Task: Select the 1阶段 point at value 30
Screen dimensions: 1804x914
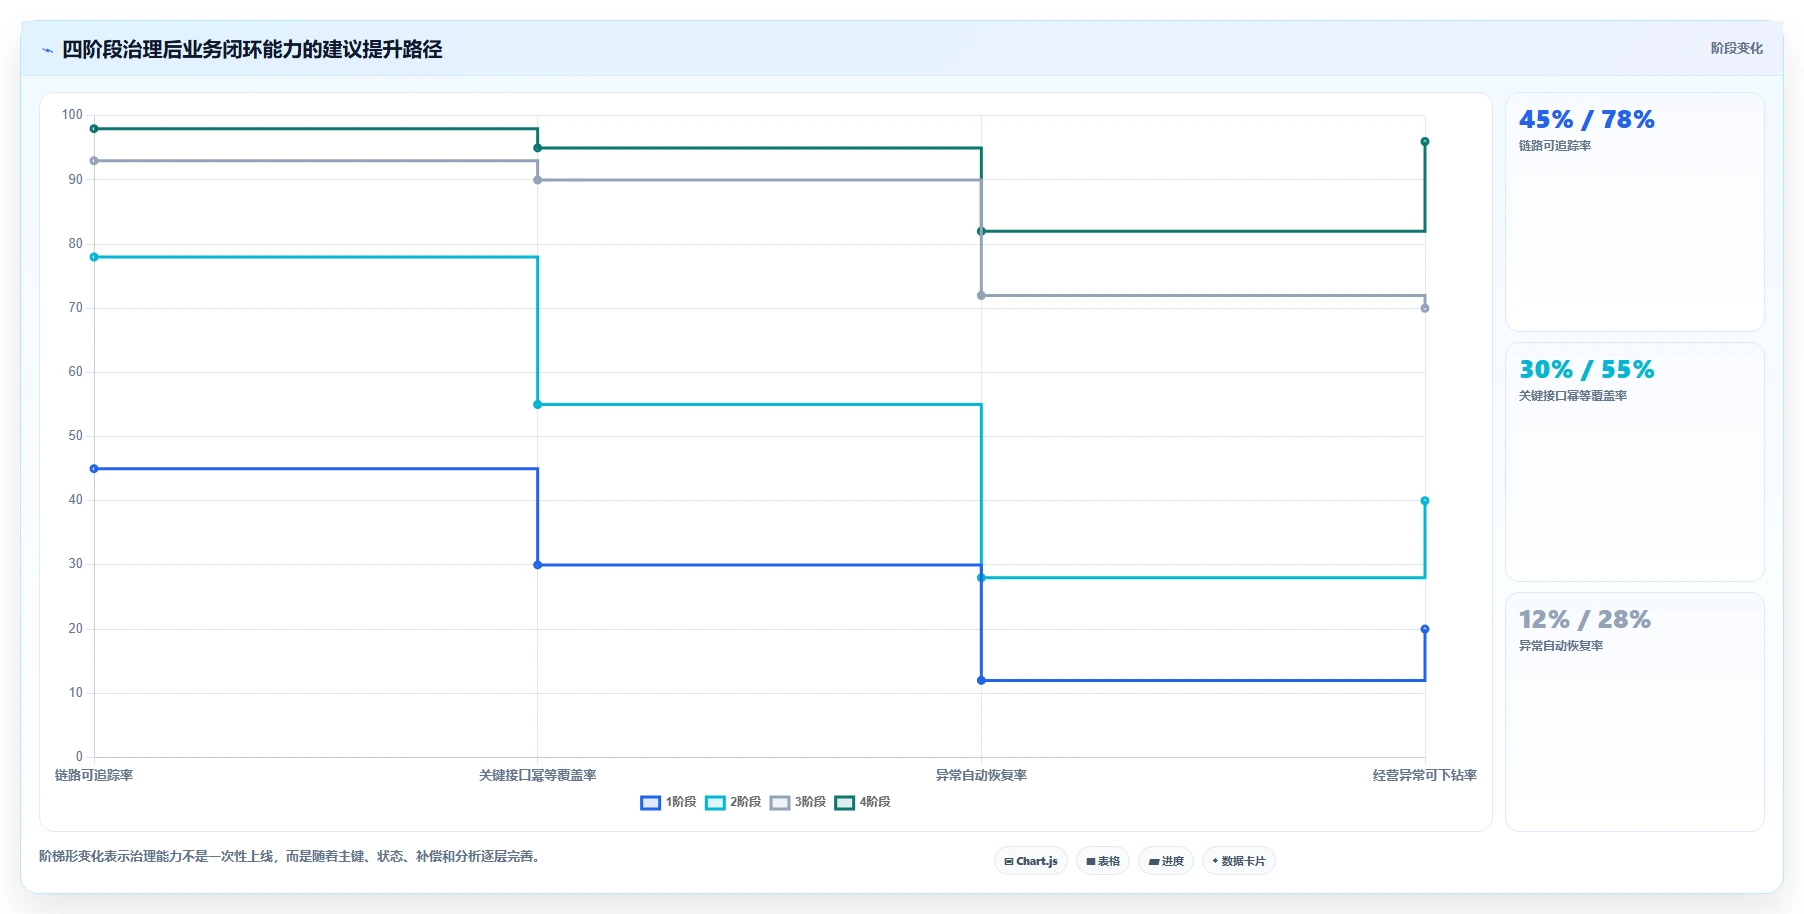Action: pos(538,565)
